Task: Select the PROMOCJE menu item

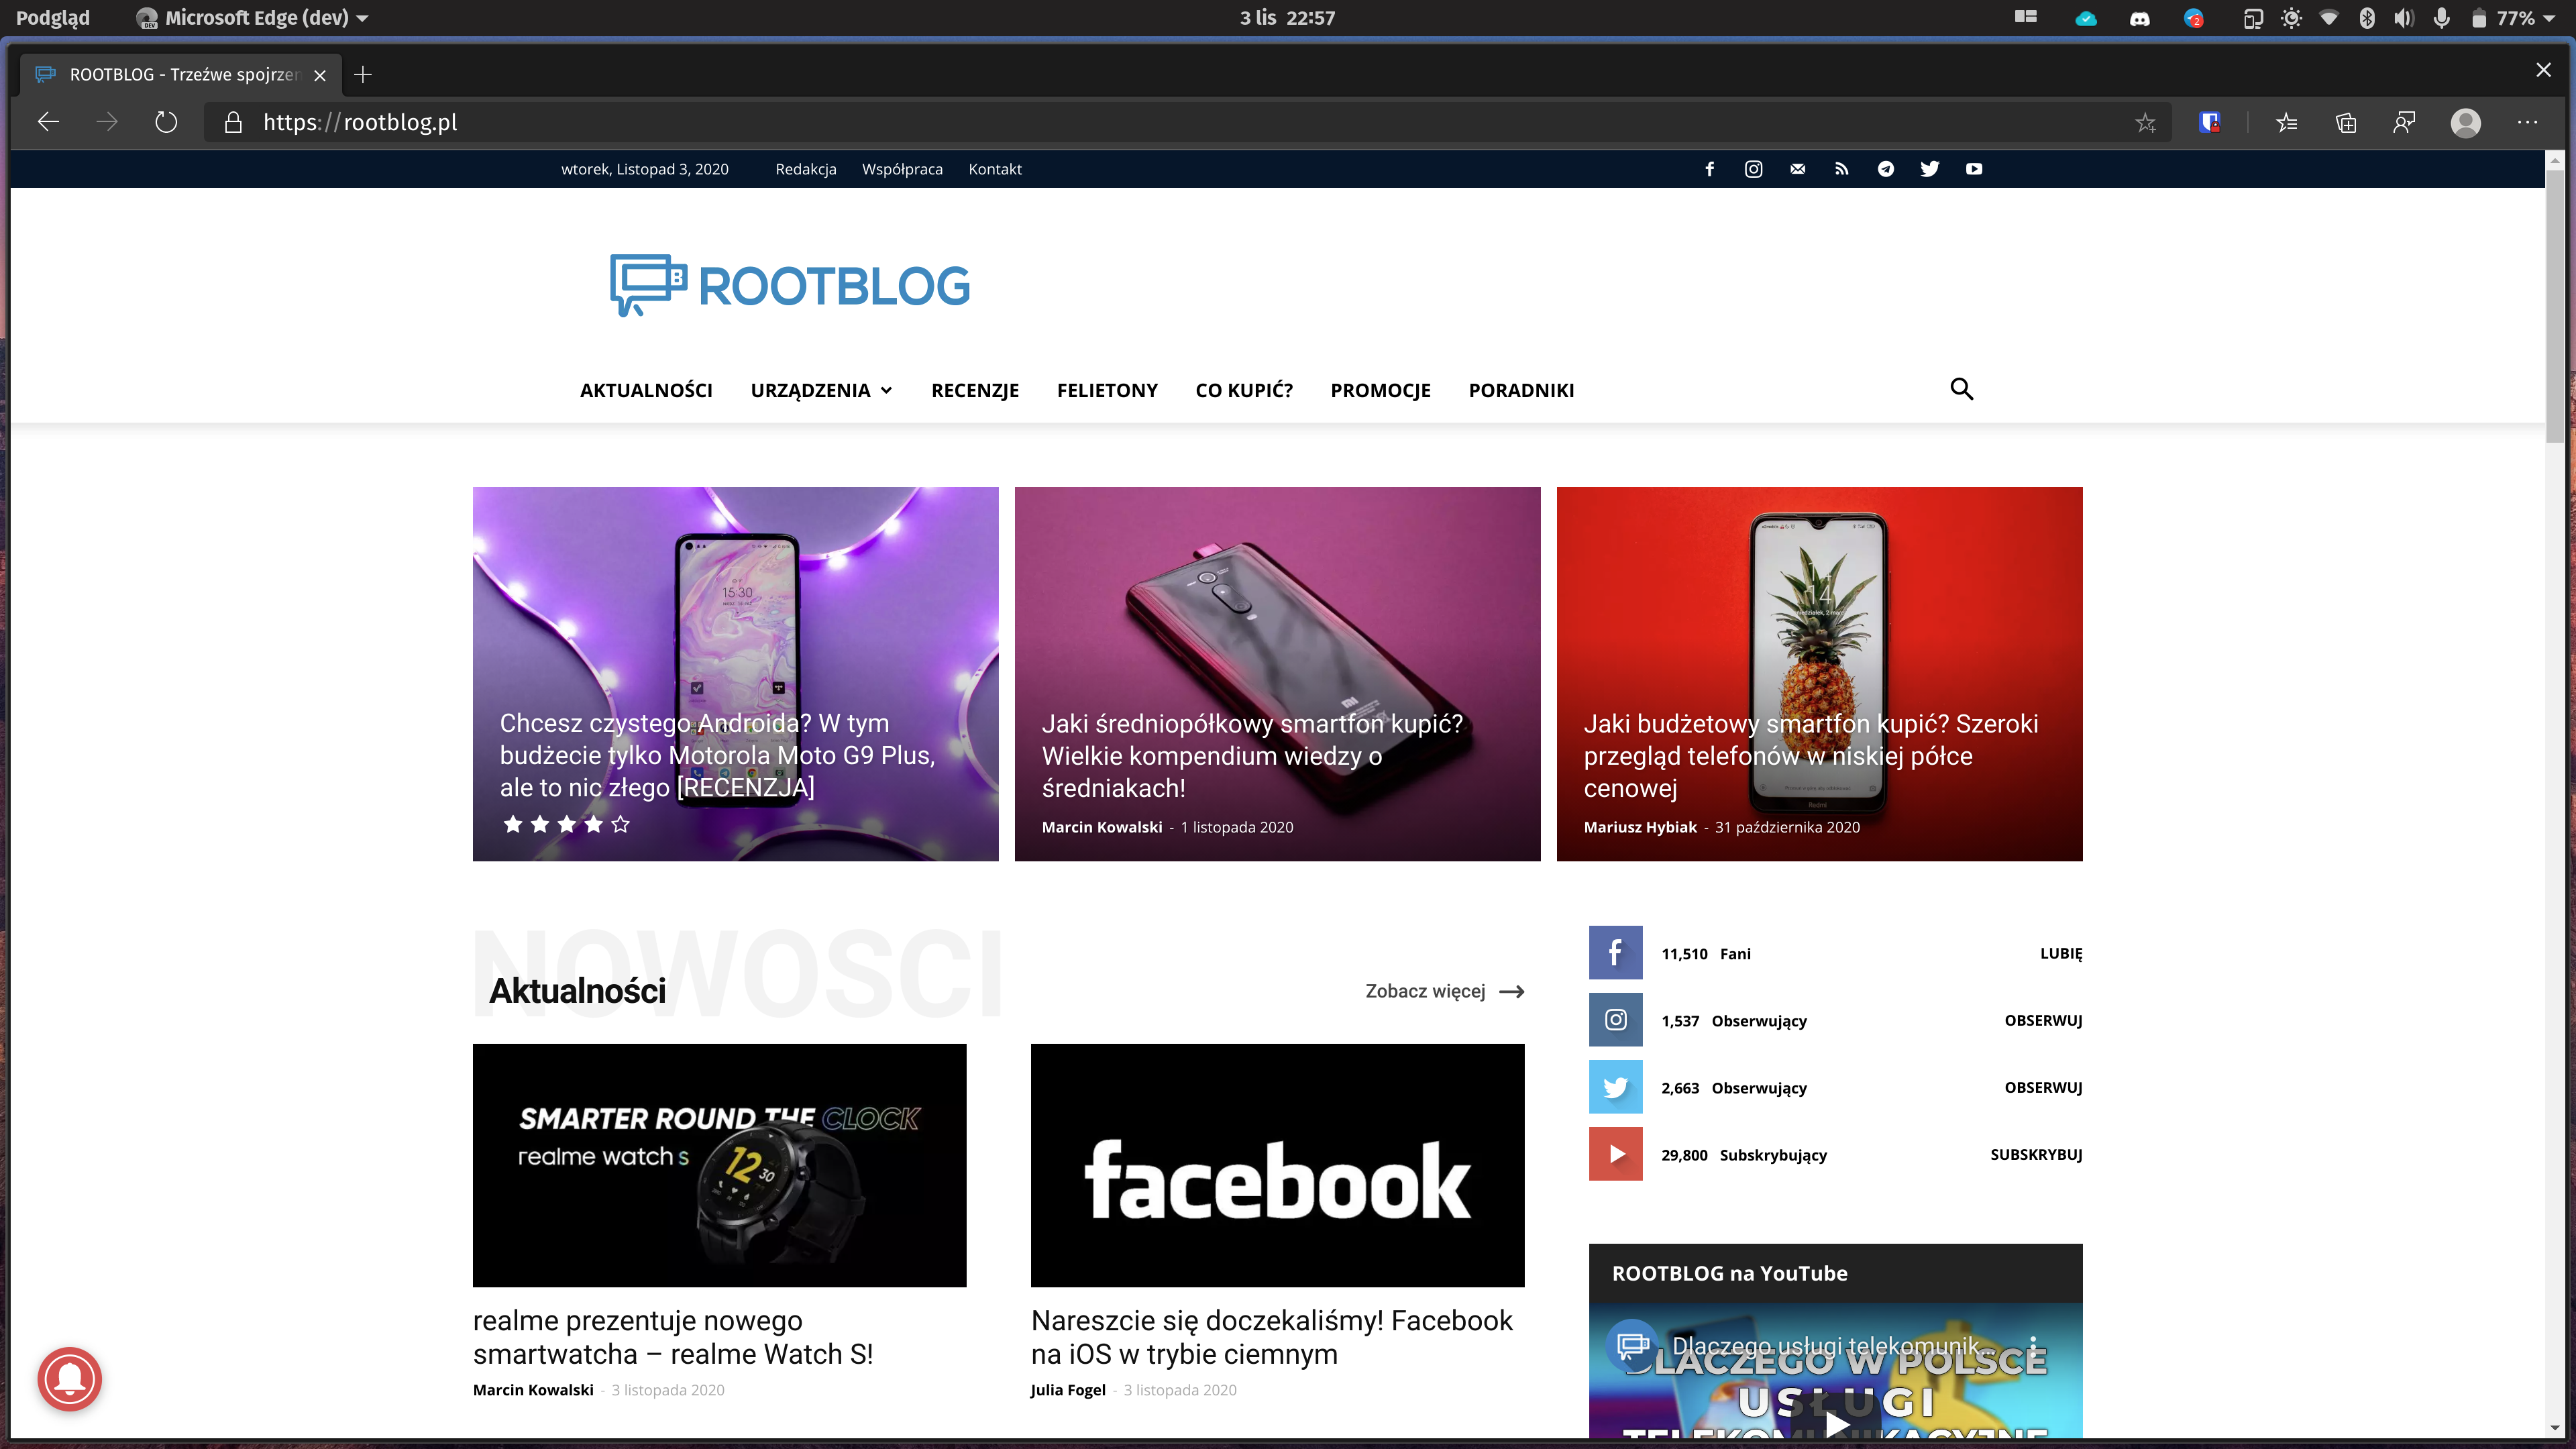Action: point(1380,390)
